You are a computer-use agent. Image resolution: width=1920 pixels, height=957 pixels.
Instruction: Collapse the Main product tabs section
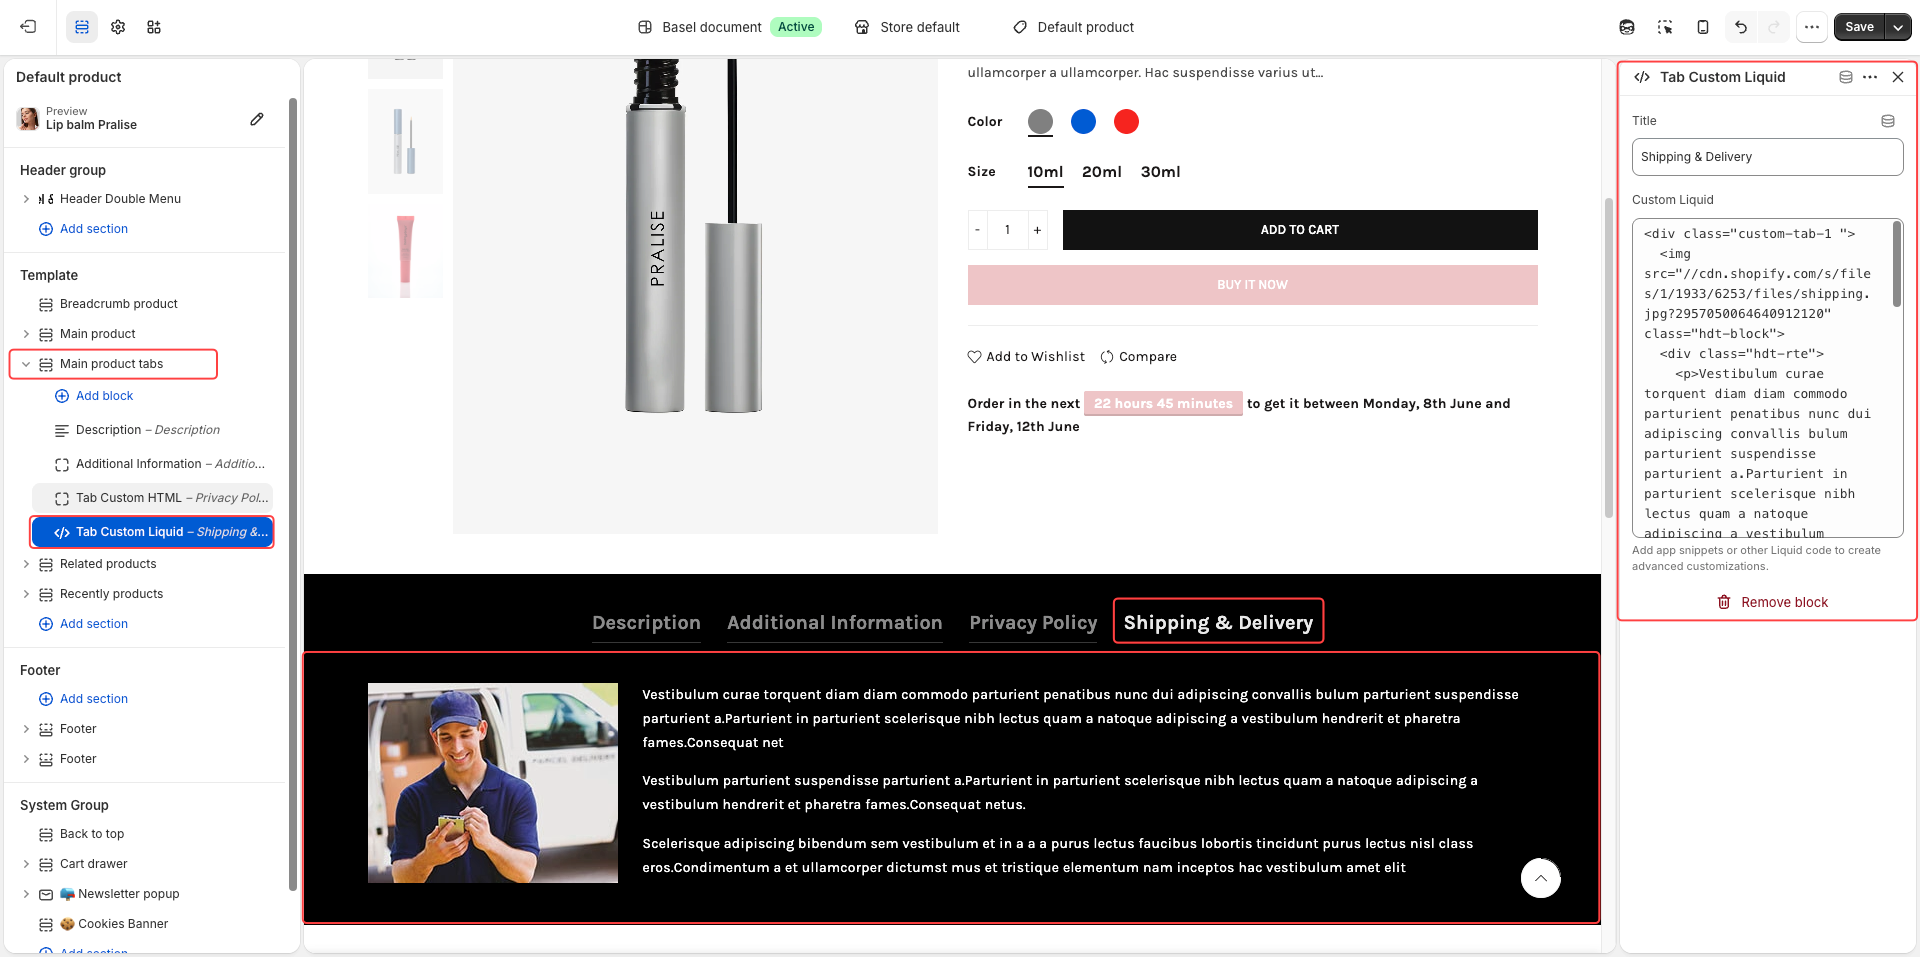coord(26,364)
